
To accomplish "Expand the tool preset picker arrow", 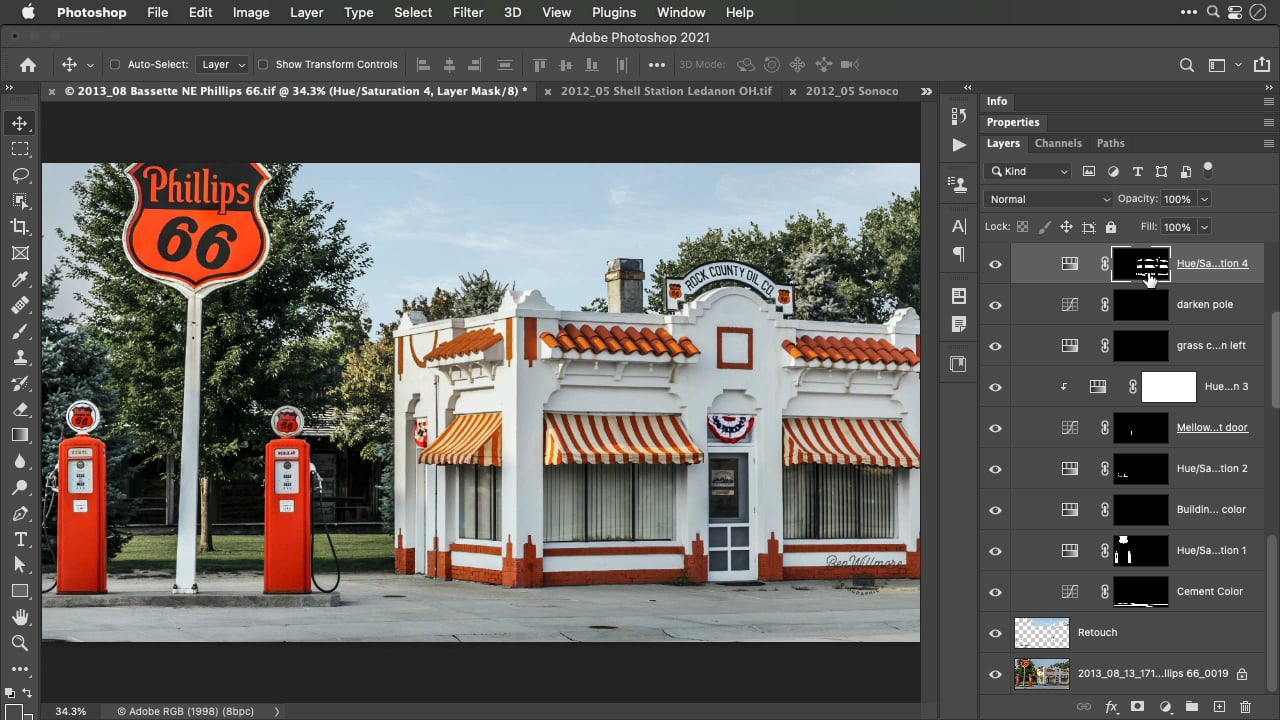I will pyautogui.click(x=90, y=65).
